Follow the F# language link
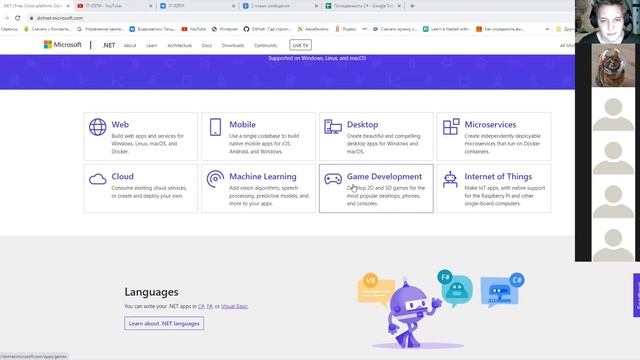The height and width of the screenshot is (360, 640). click(209, 306)
